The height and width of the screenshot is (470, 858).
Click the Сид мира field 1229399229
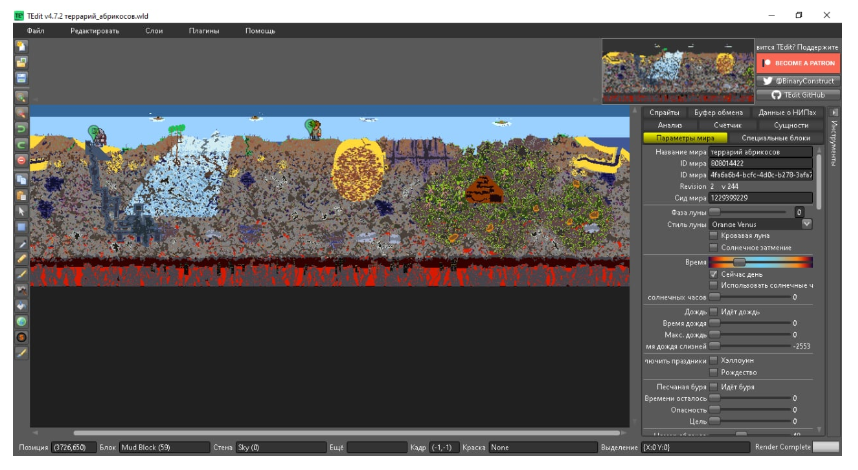pyautogui.click(x=761, y=198)
